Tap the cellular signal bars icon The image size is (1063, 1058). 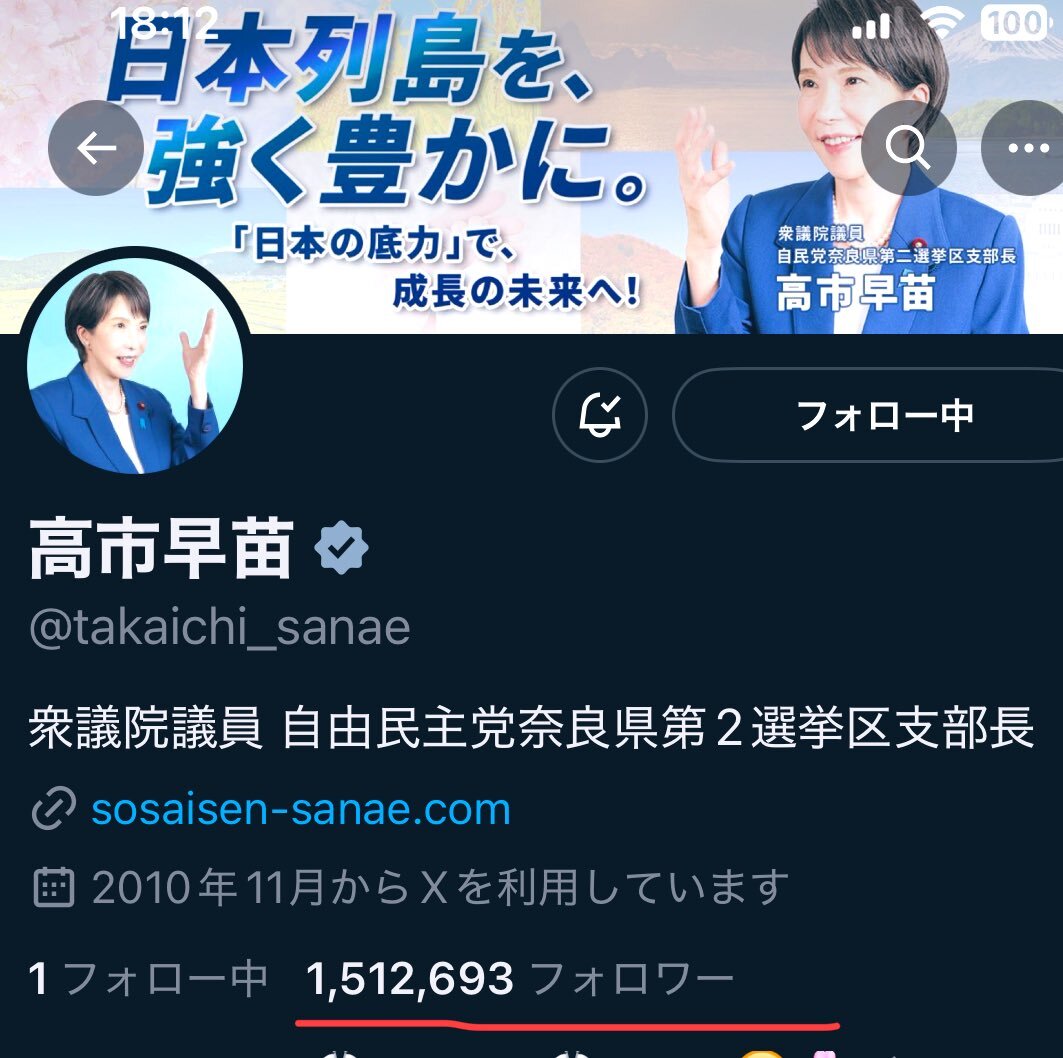coord(871,26)
